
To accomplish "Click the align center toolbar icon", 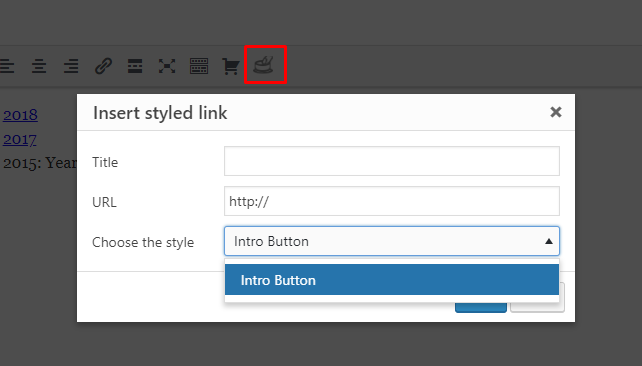I will pyautogui.click(x=39, y=66).
